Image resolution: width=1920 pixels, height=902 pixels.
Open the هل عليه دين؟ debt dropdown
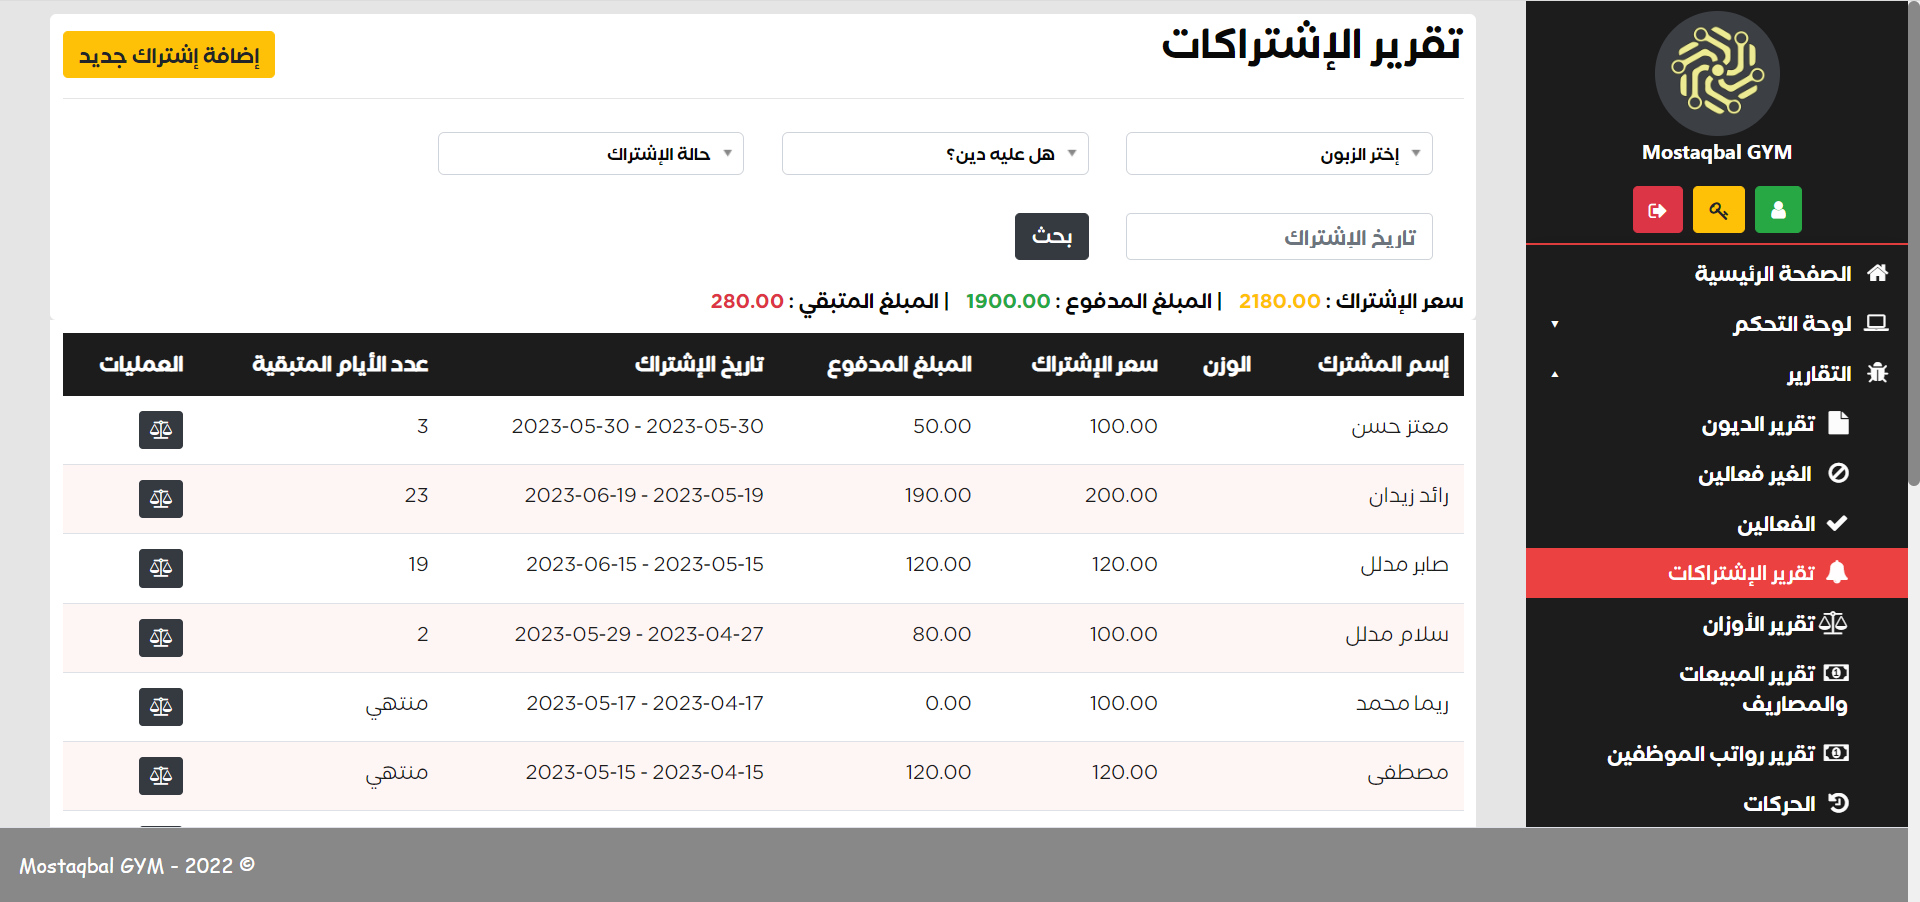tap(934, 154)
